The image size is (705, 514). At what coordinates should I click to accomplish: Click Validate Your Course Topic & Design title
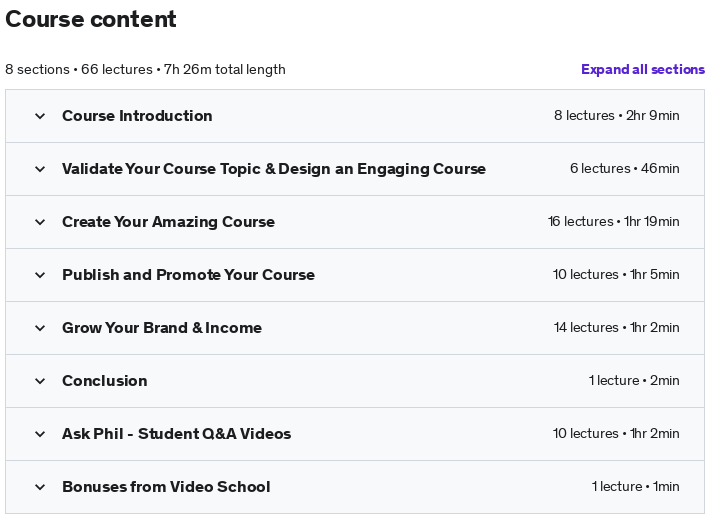pos(274,169)
